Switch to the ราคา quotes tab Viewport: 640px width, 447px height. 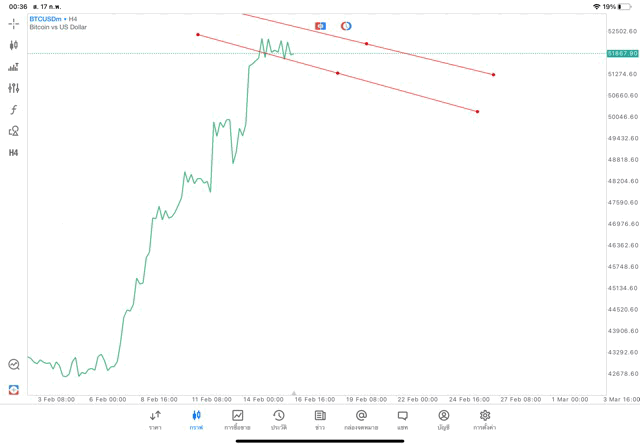pos(155,419)
